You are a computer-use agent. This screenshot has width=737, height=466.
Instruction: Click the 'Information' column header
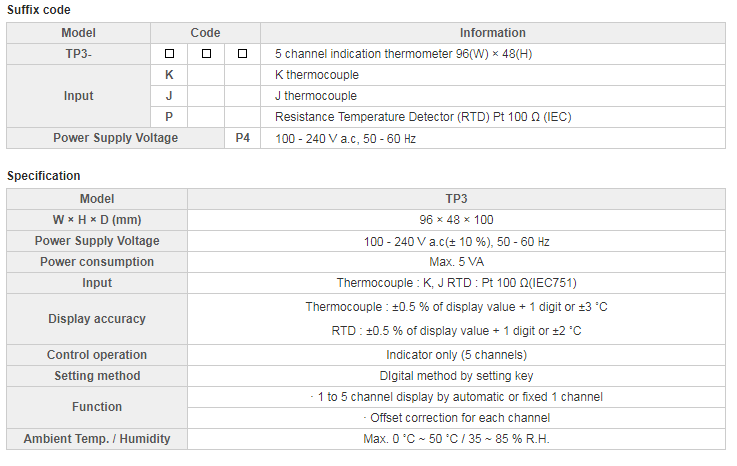tap(492, 33)
